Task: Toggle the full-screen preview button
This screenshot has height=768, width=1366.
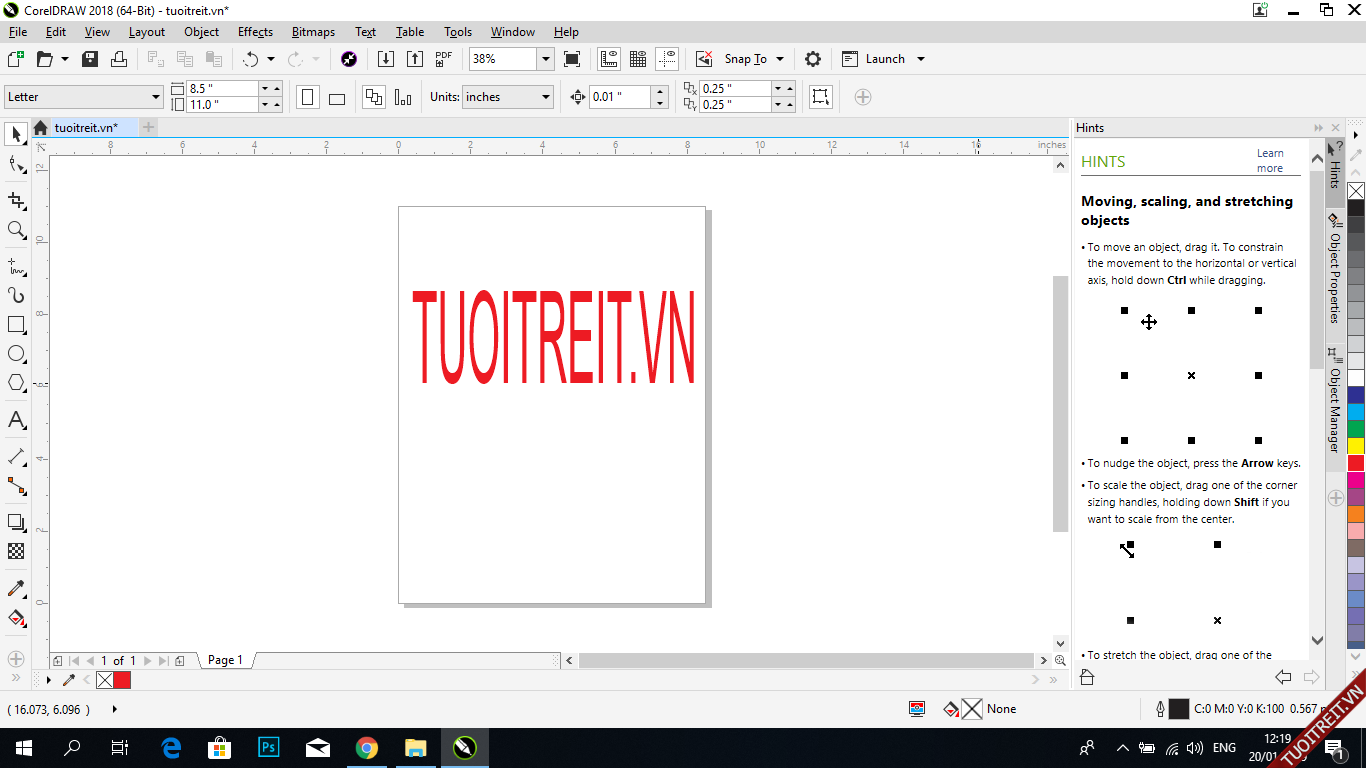Action: (x=572, y=59)
